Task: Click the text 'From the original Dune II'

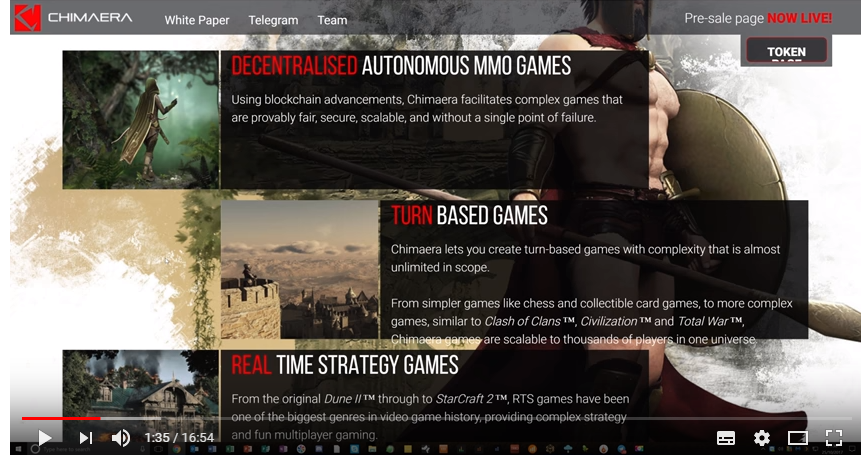Action: pos(429,417)
